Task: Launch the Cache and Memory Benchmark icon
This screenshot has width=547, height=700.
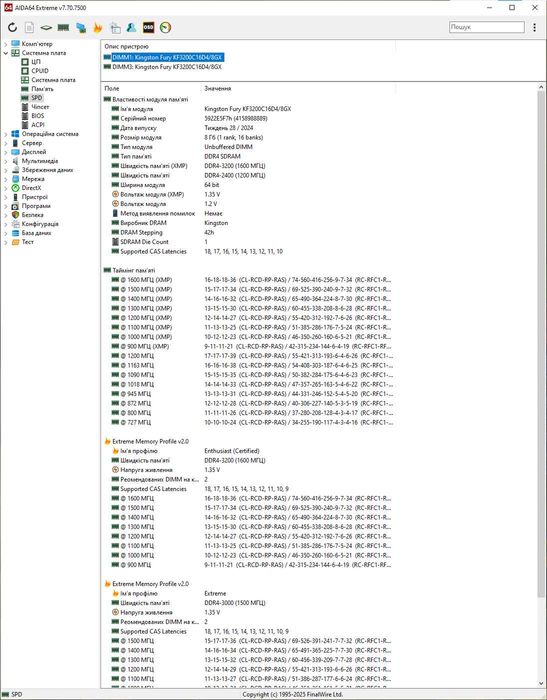Action: [x=63, y=28]
